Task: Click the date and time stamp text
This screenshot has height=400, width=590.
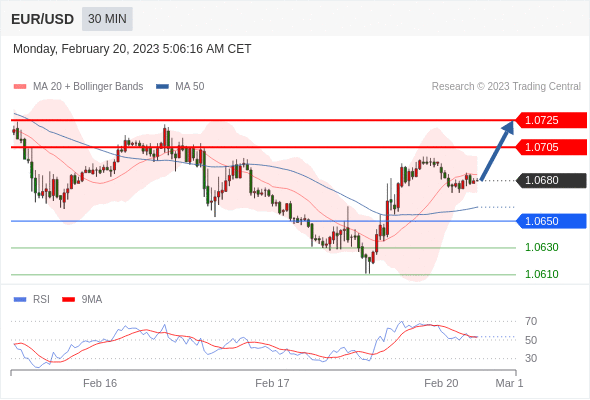Action: (132, 49)
